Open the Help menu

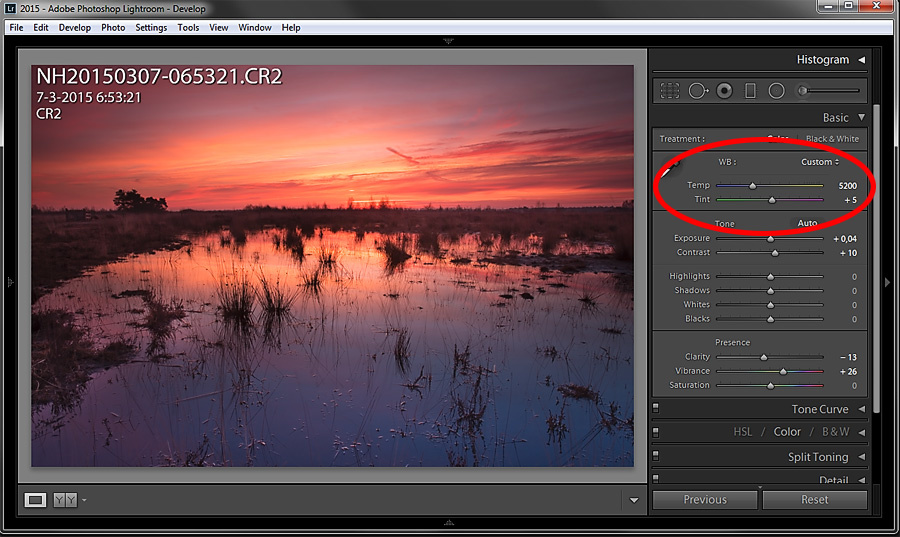pyautogui.click(x=291, y=28)
